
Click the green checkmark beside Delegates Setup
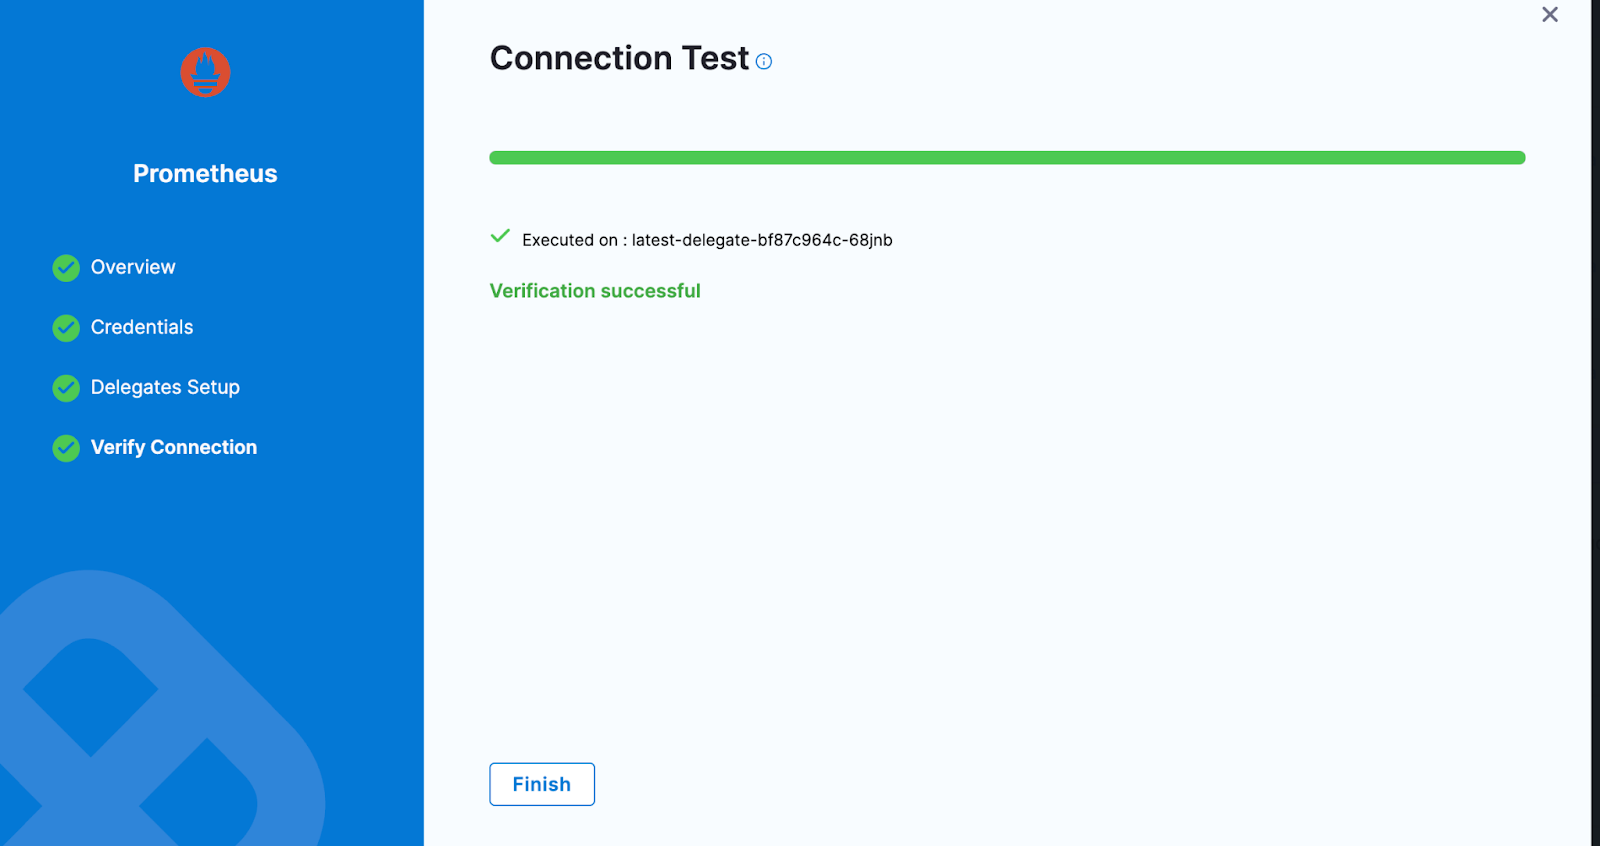[x=66, y=388]
